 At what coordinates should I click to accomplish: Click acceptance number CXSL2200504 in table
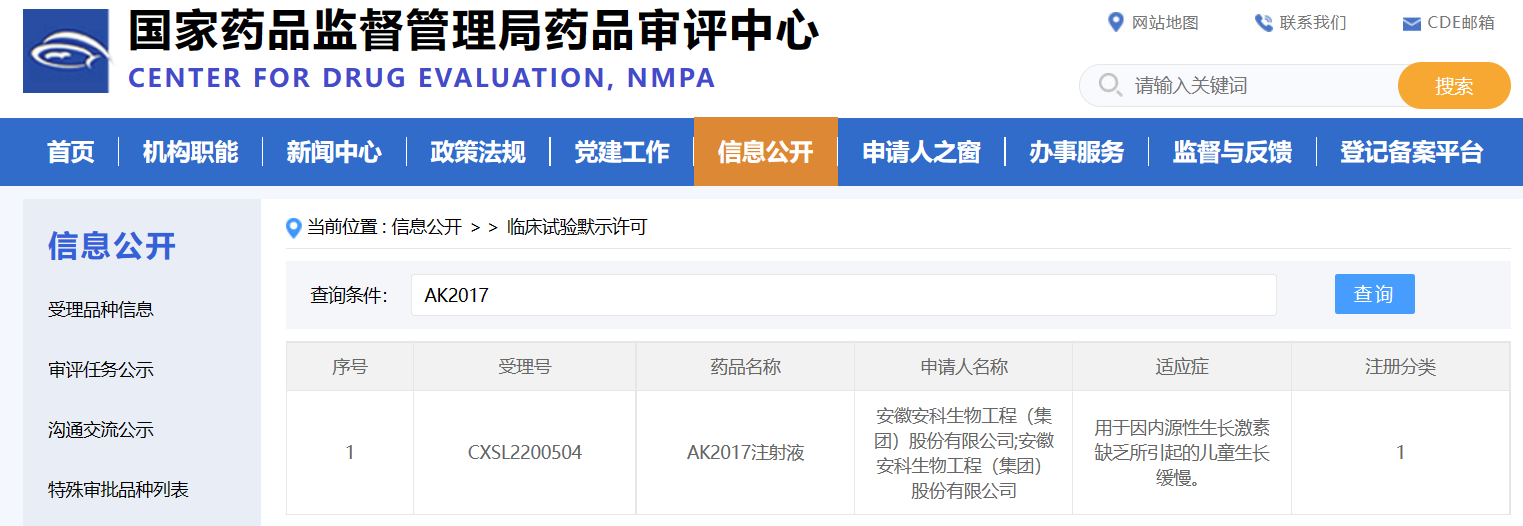click(524, 453)
